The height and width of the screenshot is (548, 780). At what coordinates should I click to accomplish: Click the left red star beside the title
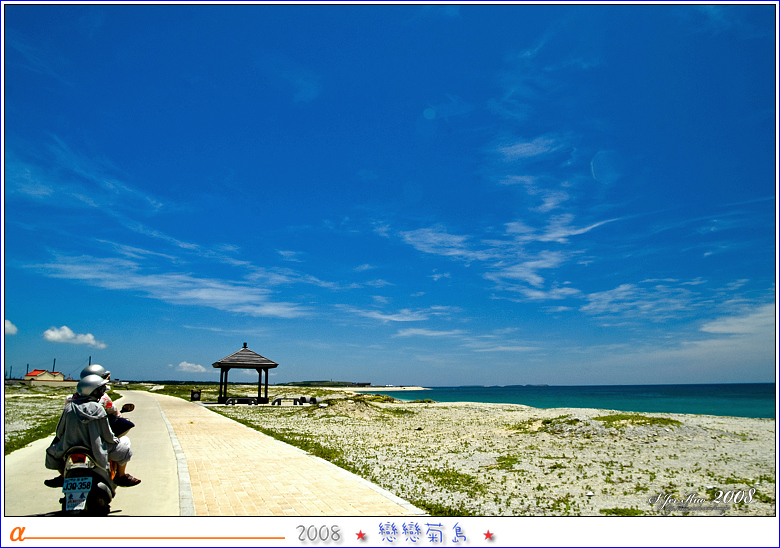click(x=361, y=535)
